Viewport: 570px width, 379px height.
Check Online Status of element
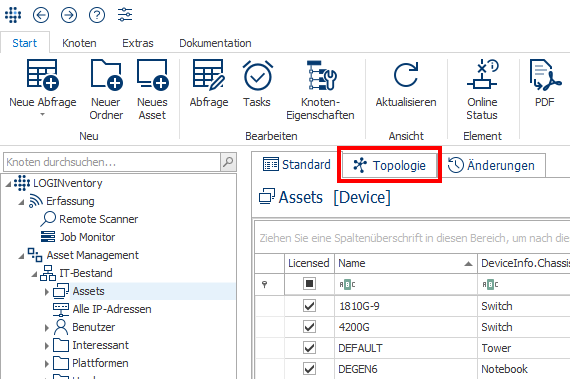click(x=482, y=89)
